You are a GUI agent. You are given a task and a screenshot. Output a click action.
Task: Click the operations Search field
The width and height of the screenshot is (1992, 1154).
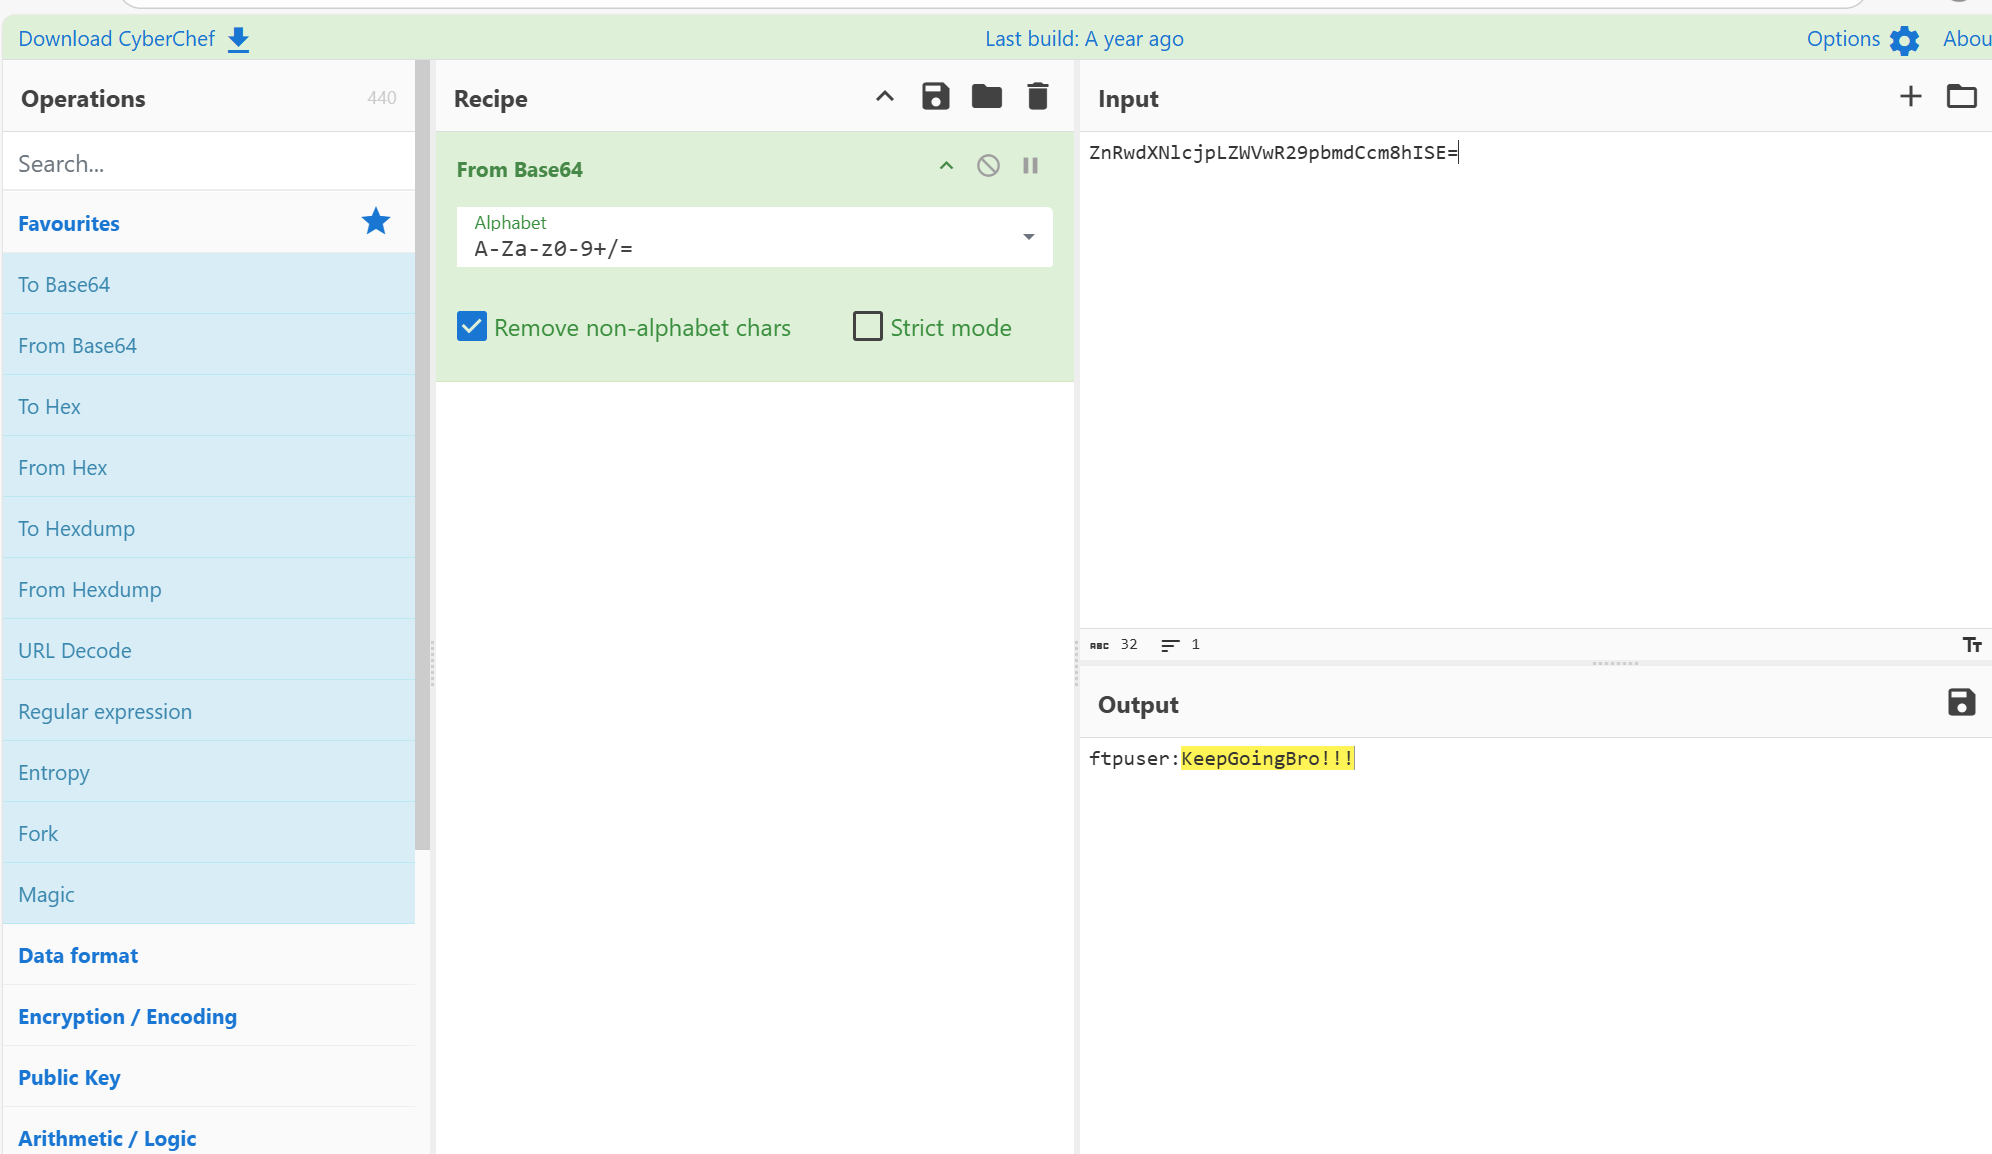[x=208, y=163]
